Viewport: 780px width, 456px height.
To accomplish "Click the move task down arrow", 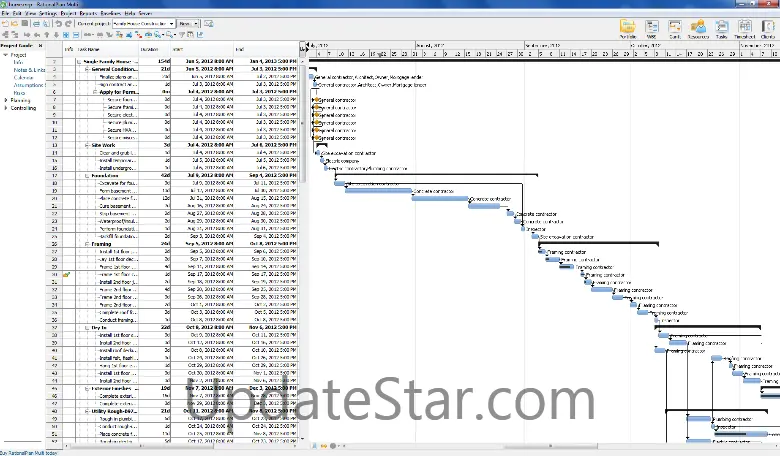I will tap(56, 35).
